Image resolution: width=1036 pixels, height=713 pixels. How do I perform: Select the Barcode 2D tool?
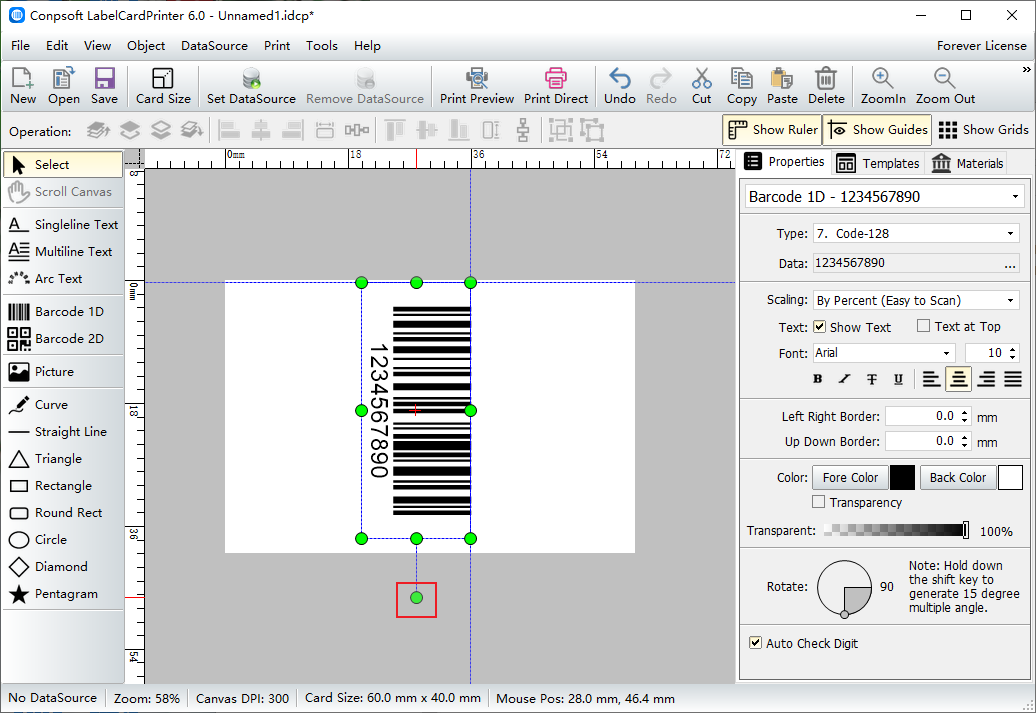pyautogui.click(x=63, y=339)
